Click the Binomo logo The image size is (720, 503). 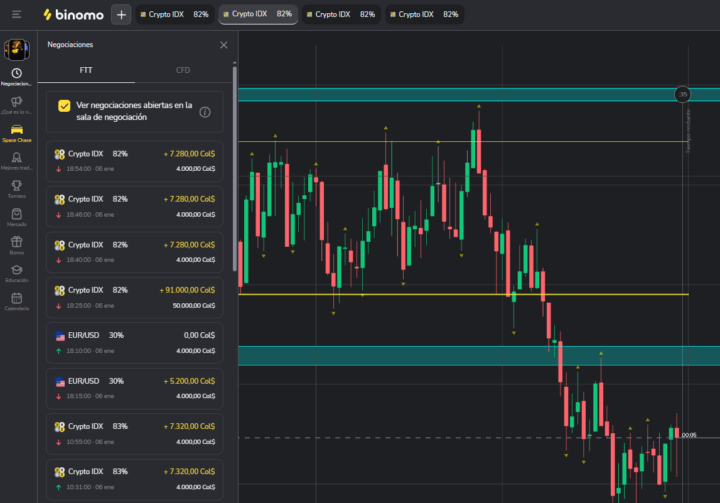pyautogui.click(x=73, y=15)
